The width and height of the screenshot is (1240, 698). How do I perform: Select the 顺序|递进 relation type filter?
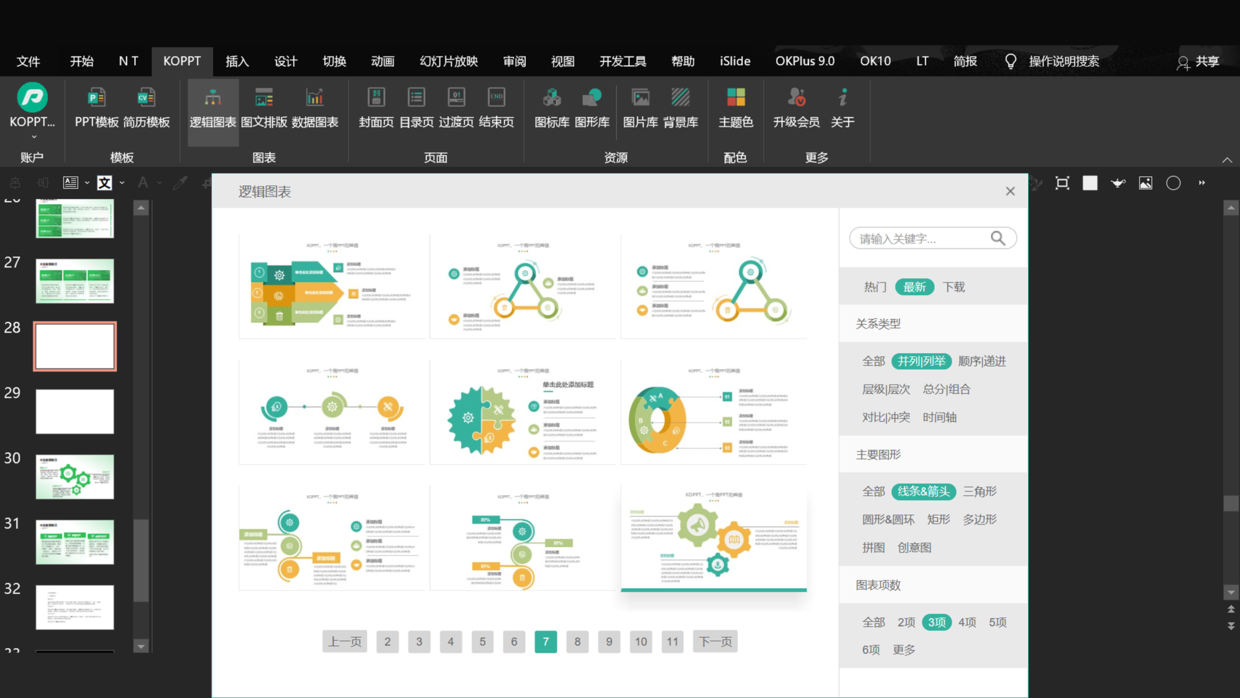tap(981, 361)
